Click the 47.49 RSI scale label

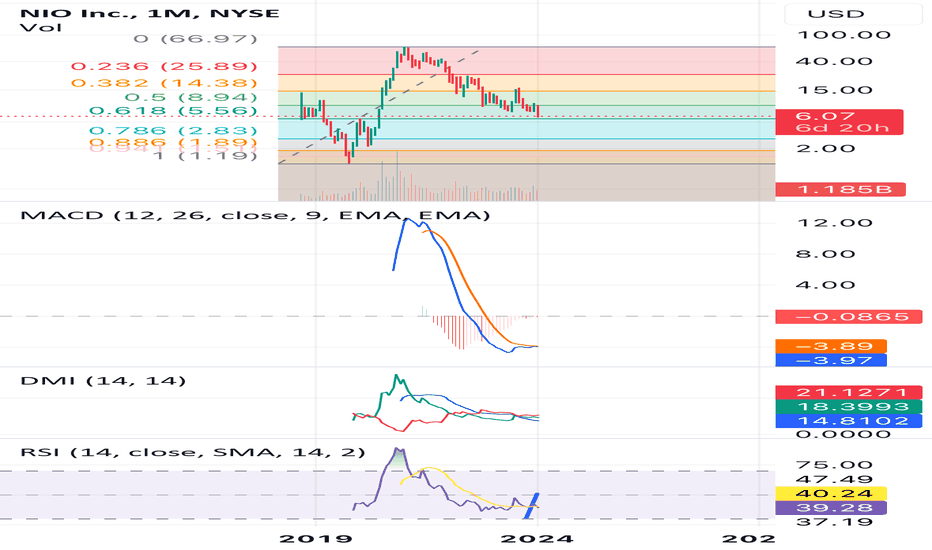click(x=834, y=479)
